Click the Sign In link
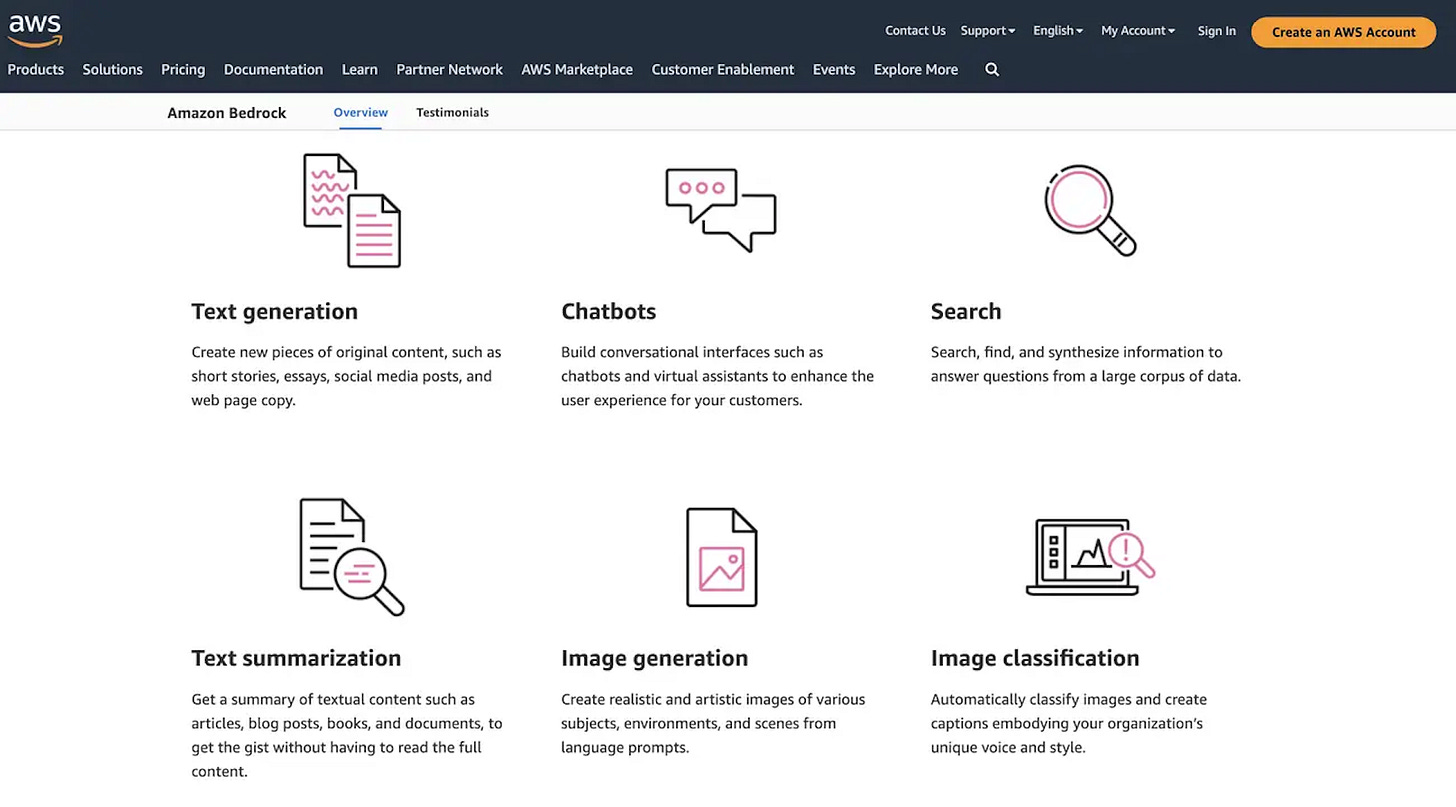Image resolution: width=1456 pixels, height=807 pixels. (x=1217, y=31)
